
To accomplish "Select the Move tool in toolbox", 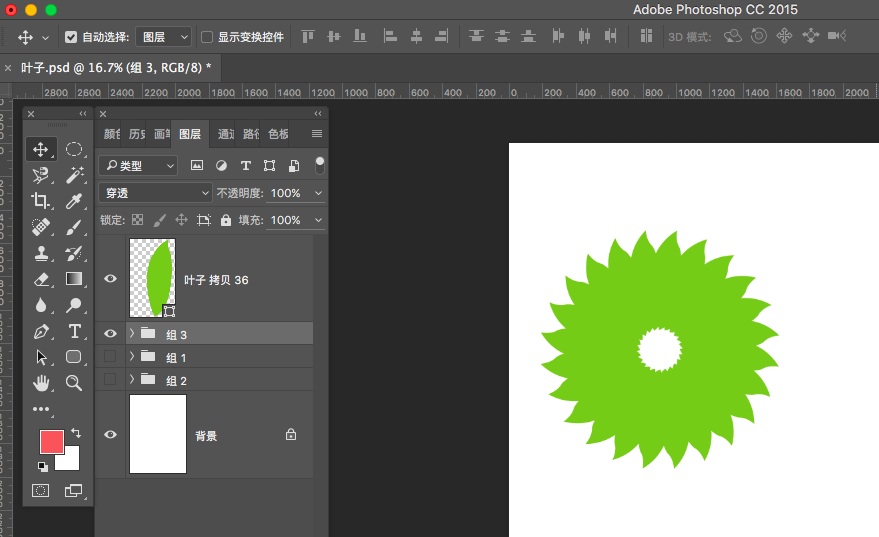I will tap(40, 149).
